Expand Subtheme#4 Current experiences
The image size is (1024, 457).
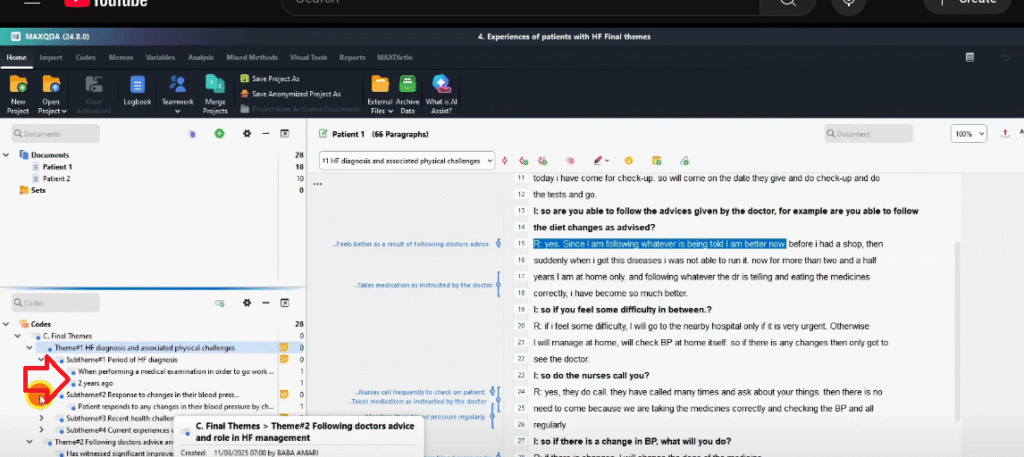pyautogui.click(x=42, y=430)
